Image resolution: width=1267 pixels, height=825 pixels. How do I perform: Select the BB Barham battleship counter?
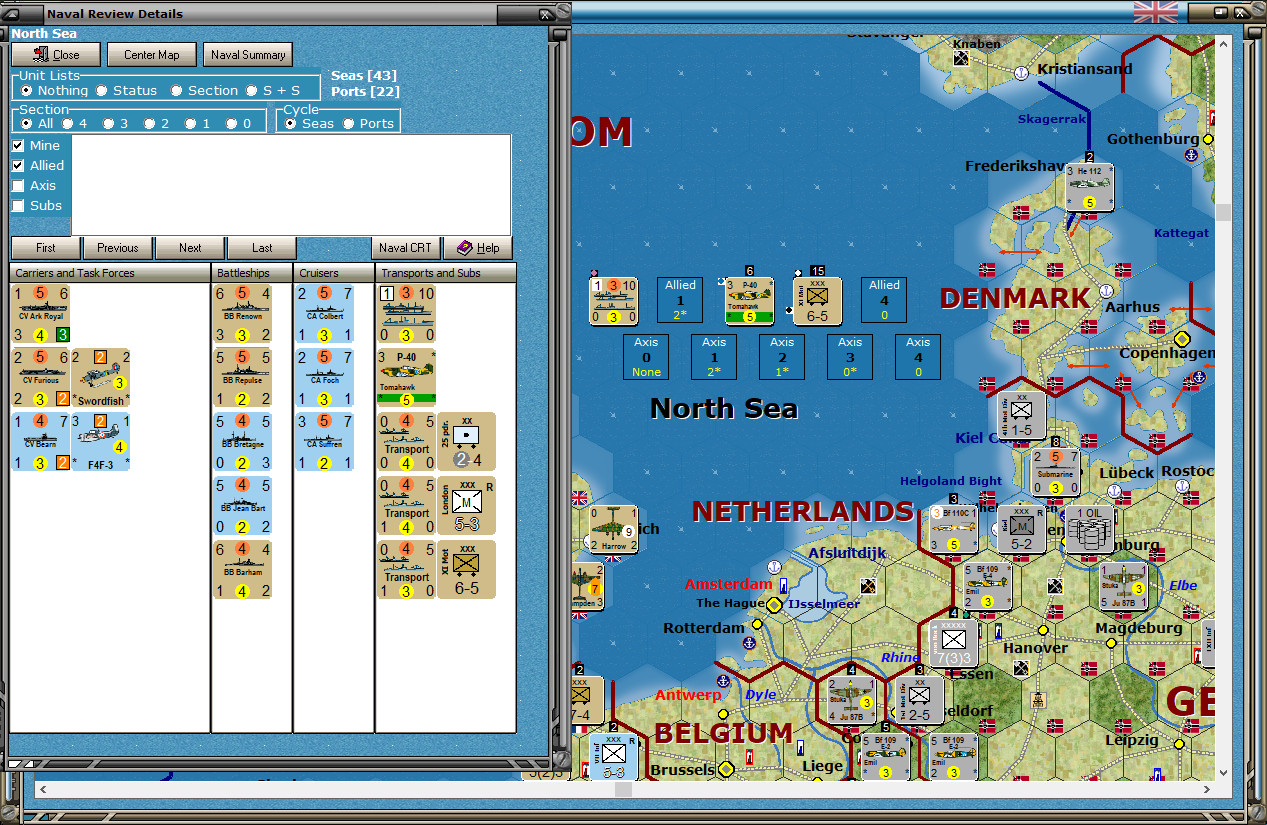click(x=243, y=570)
